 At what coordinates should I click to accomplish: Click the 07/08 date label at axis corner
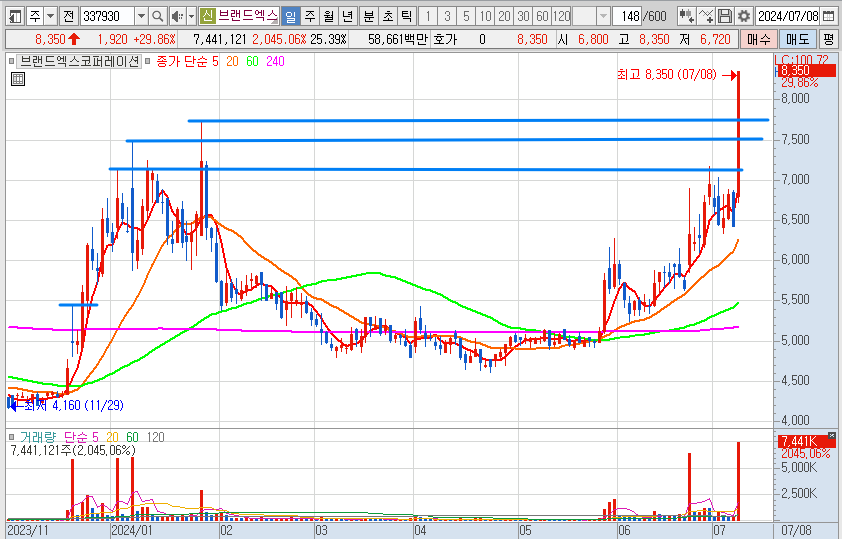tap(796, 531)
